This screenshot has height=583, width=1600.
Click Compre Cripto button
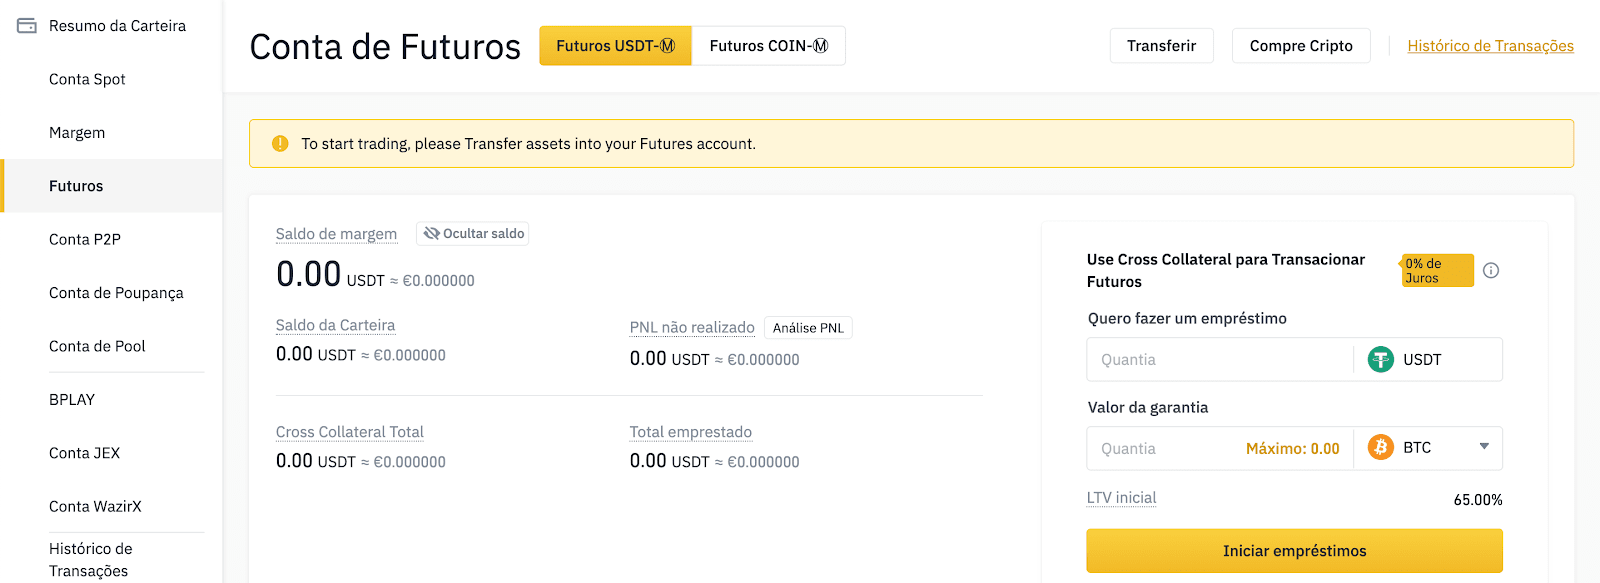tap(1301, 46)
